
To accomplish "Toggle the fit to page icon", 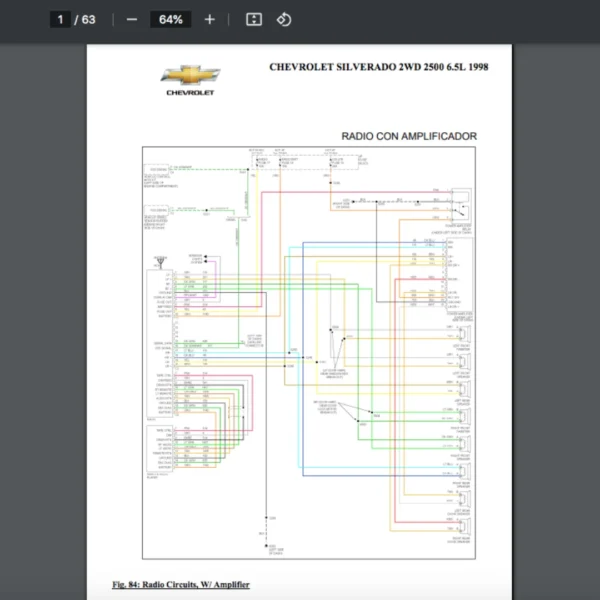I will (x=254, y=19).
